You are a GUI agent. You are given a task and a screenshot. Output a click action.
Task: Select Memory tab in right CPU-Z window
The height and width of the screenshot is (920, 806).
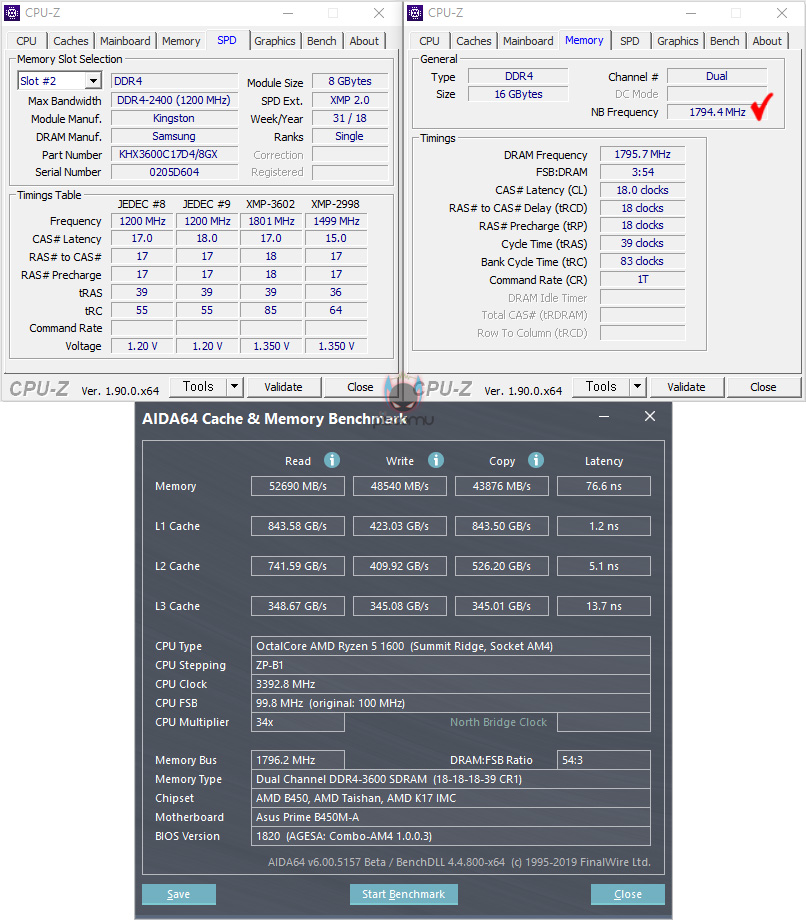pyautogui.click(x=584, y=40)
